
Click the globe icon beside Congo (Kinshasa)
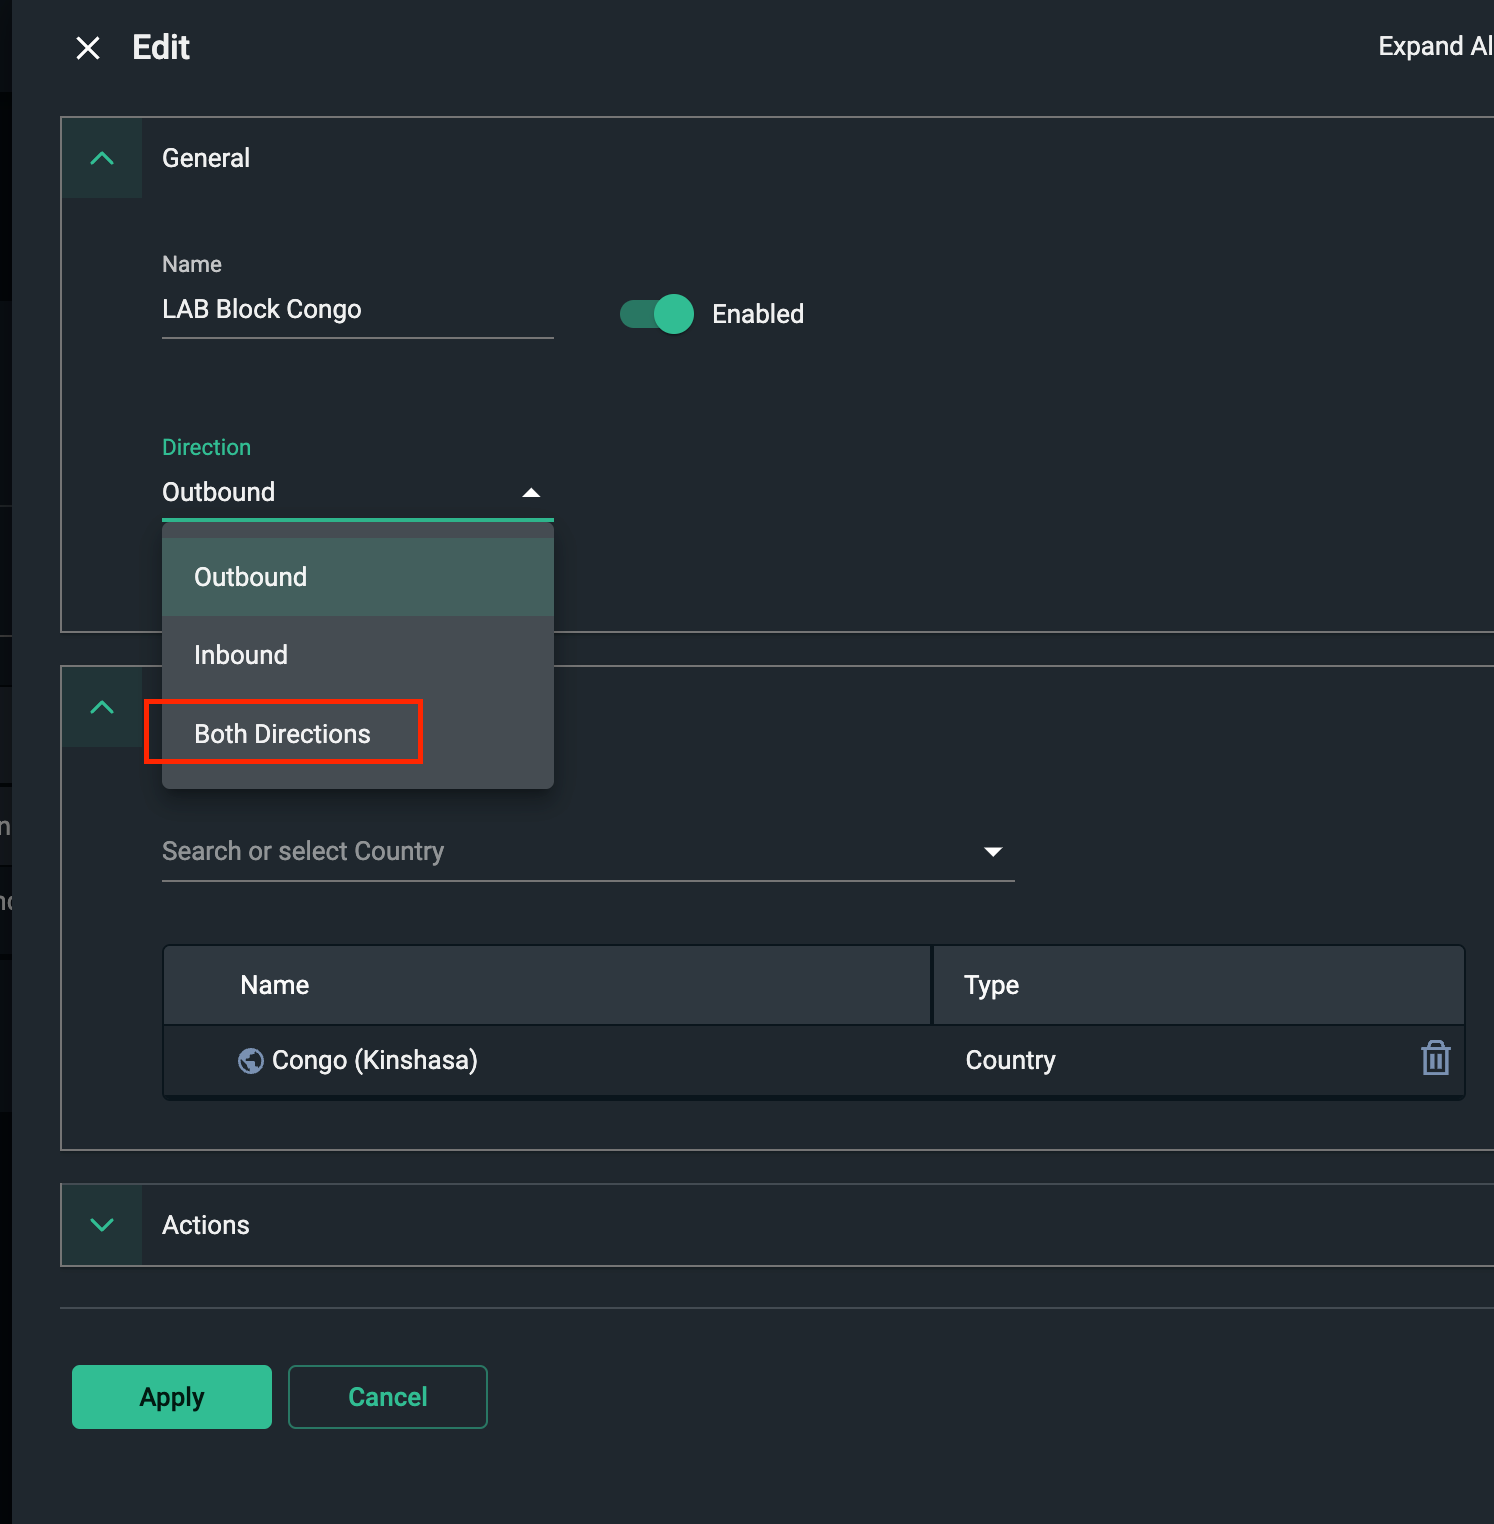coord(250,1060)
